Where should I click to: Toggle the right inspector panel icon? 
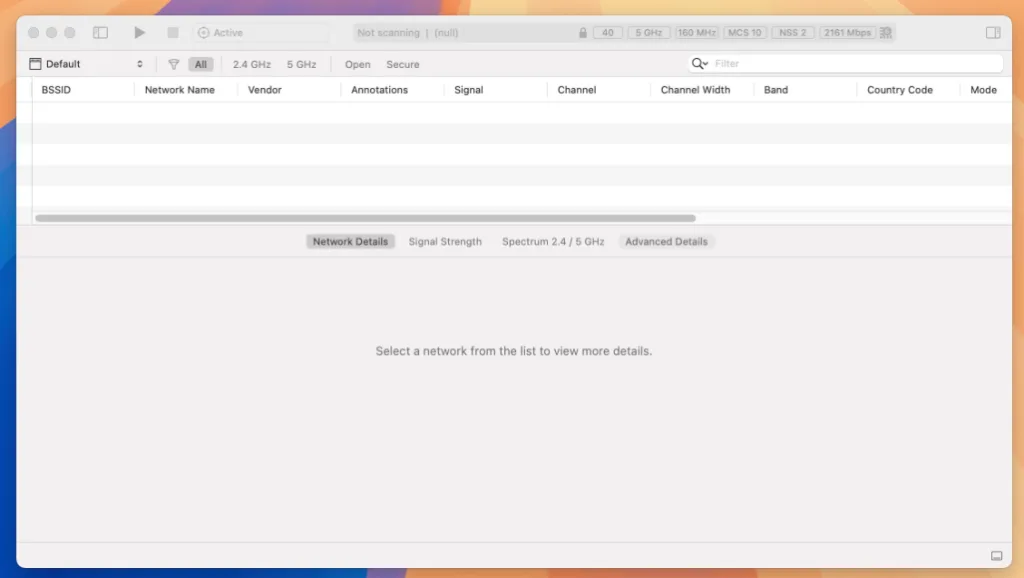993,33
